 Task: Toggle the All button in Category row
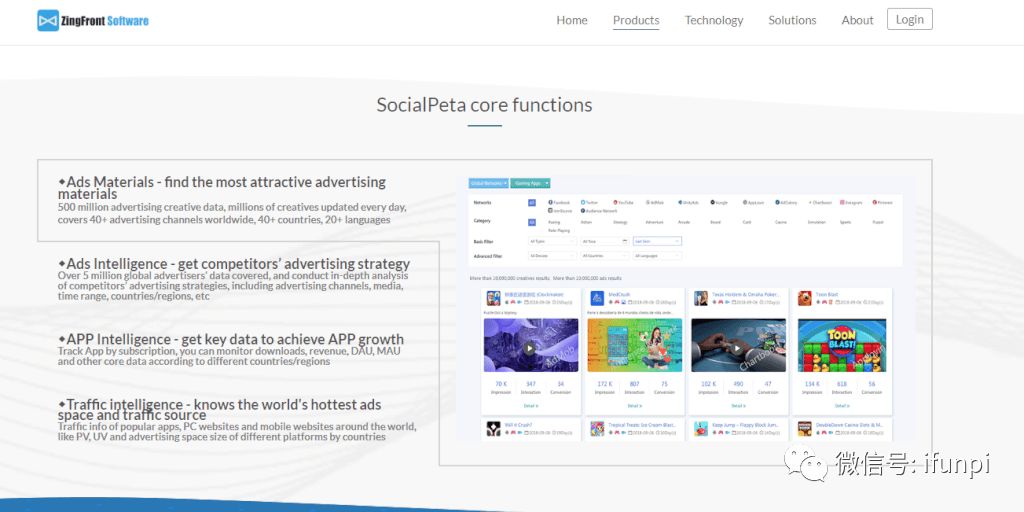tap(532, 222)
